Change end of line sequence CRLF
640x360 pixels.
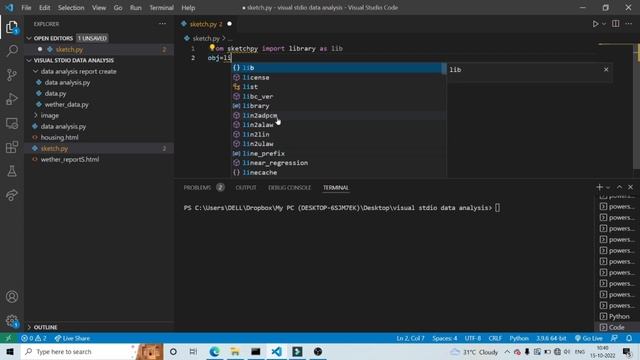pos(495,338)
